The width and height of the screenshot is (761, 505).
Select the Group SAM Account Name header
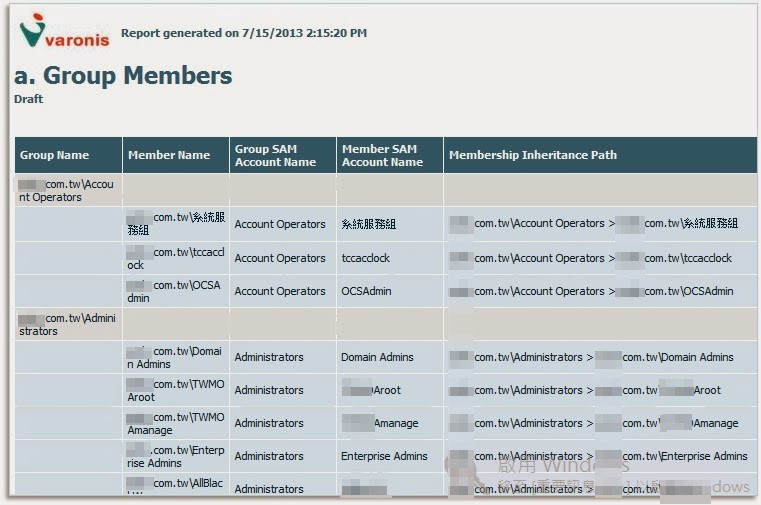point(275,155)
